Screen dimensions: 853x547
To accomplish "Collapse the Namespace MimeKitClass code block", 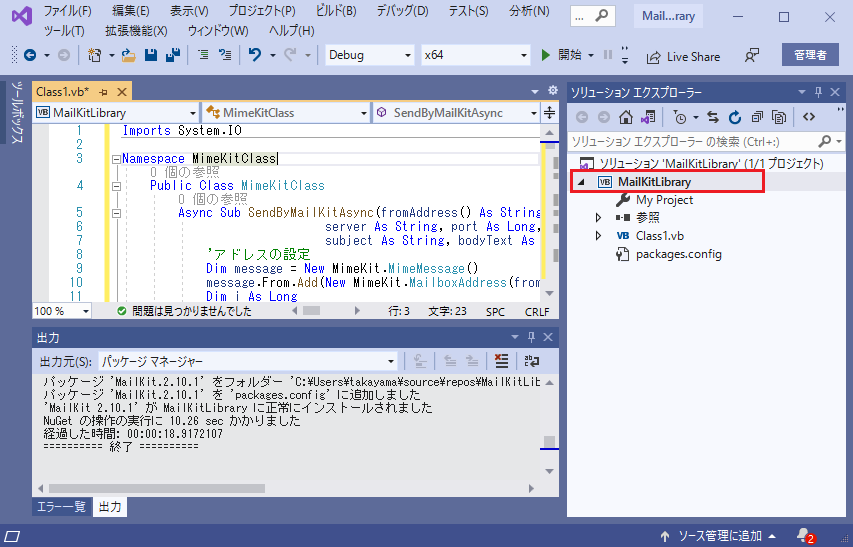I will point(116,159).
